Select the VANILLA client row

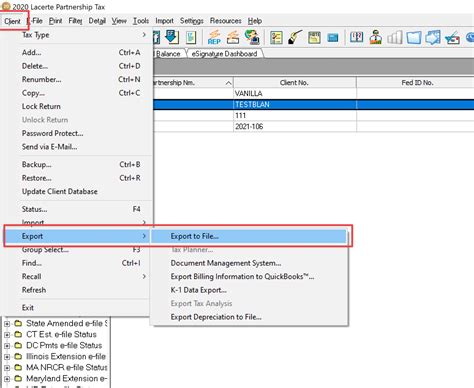coord(314,93)
